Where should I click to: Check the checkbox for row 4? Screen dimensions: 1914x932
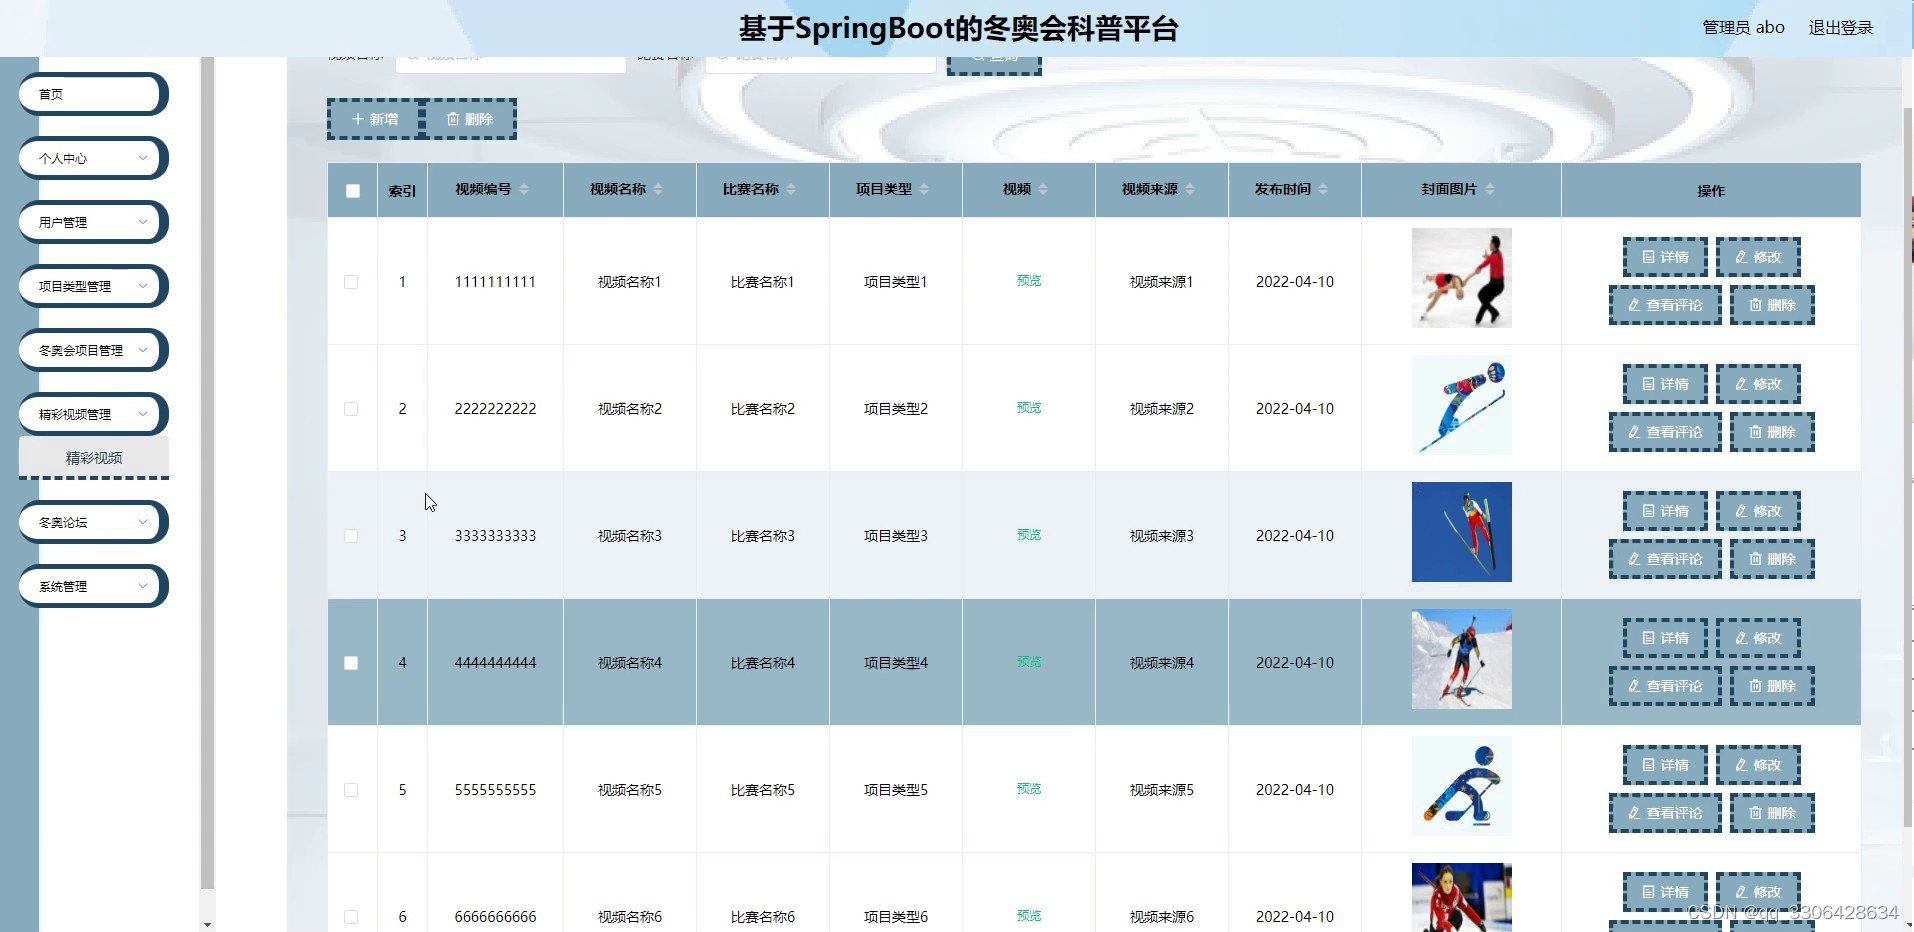tap(351, 663)
